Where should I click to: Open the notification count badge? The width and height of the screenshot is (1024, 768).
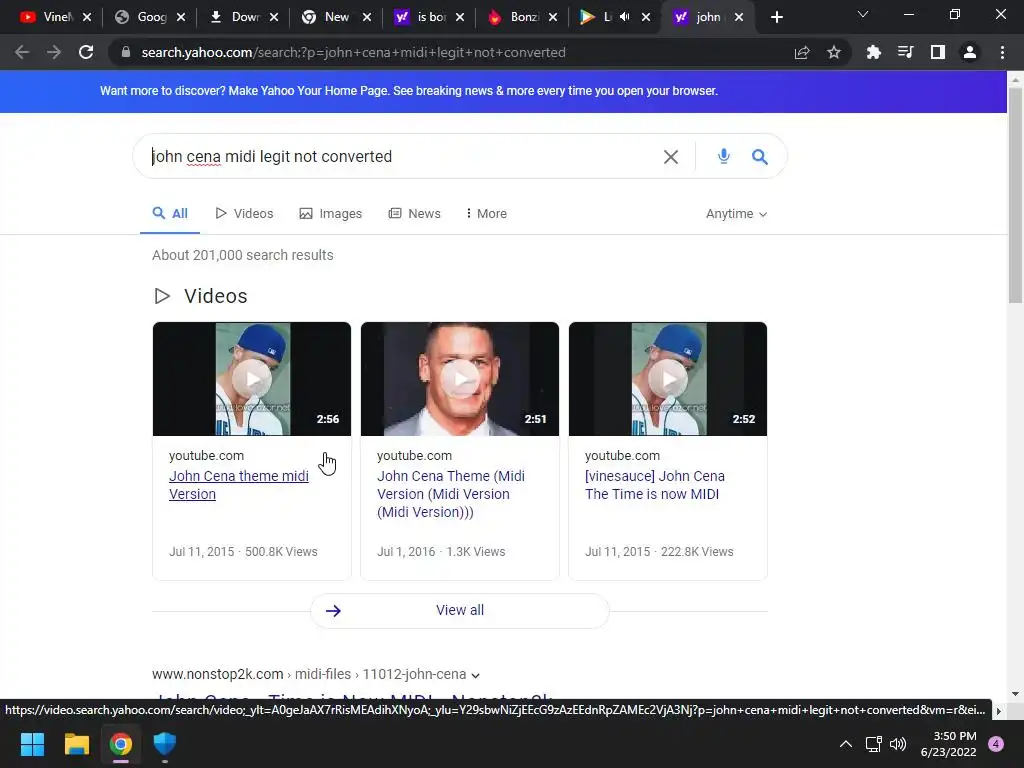tap(996, 744)
